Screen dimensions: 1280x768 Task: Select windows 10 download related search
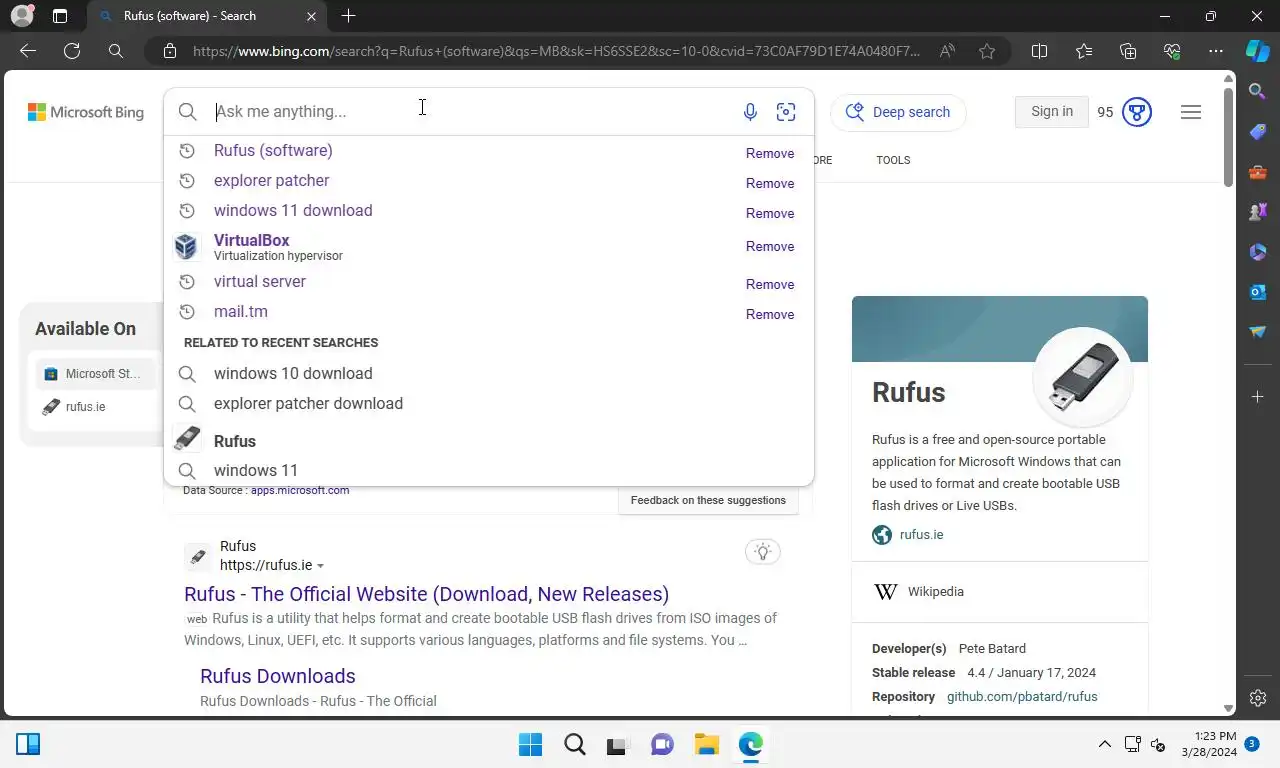[293, 374]
